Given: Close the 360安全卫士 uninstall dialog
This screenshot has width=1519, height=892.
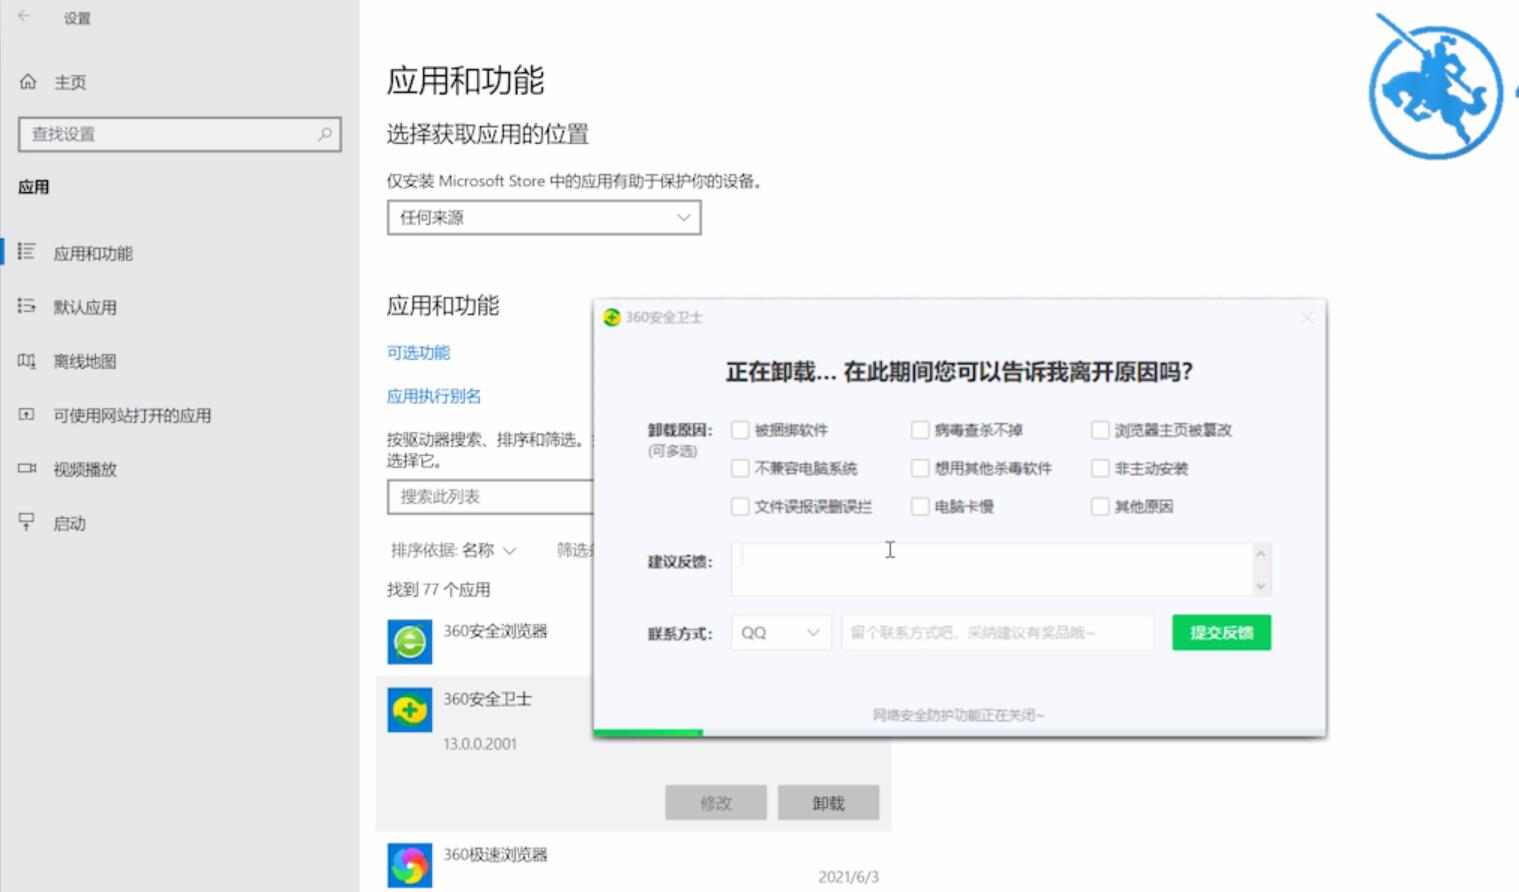Looking at the screenshot, I should click(1307, 317).
